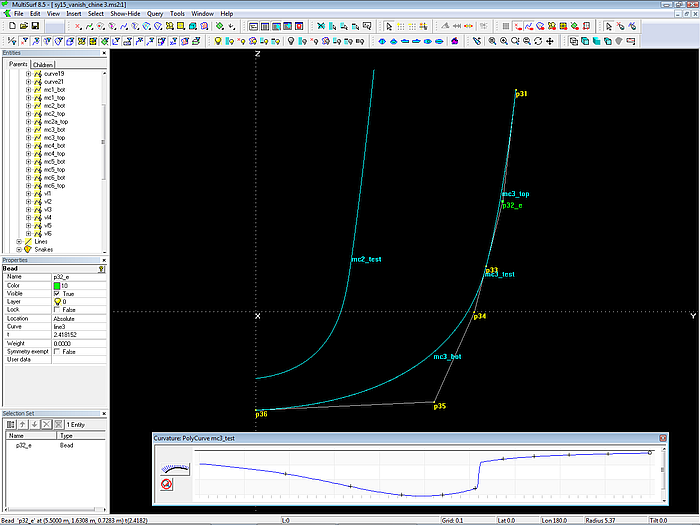Click the Type column header

(66, 436)
